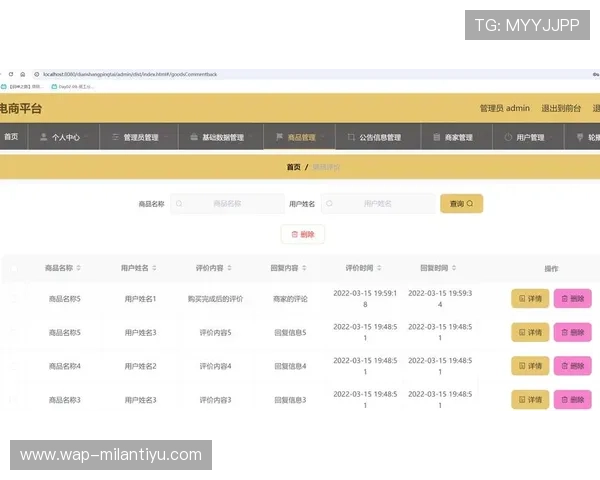Expand the 个人中心 dropdown arrow

[x=86, y=137]
